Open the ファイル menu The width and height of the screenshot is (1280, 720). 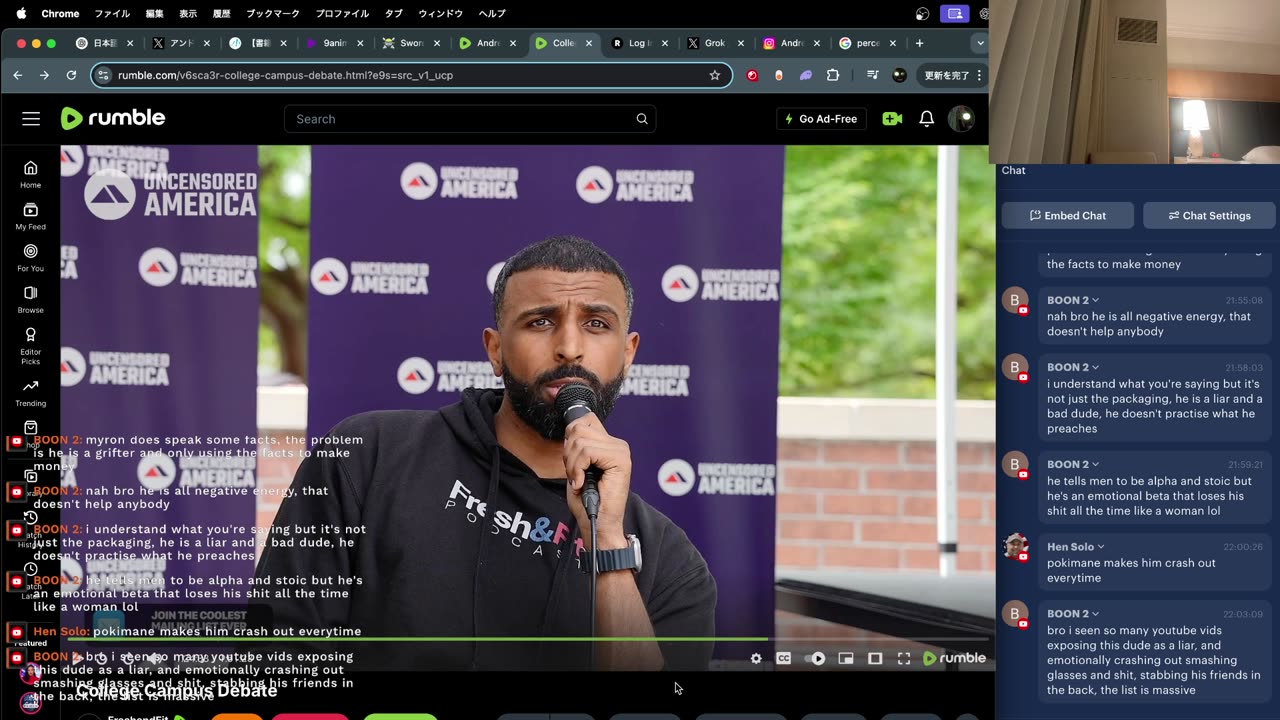pyautogui.click(x=112, y=14)
